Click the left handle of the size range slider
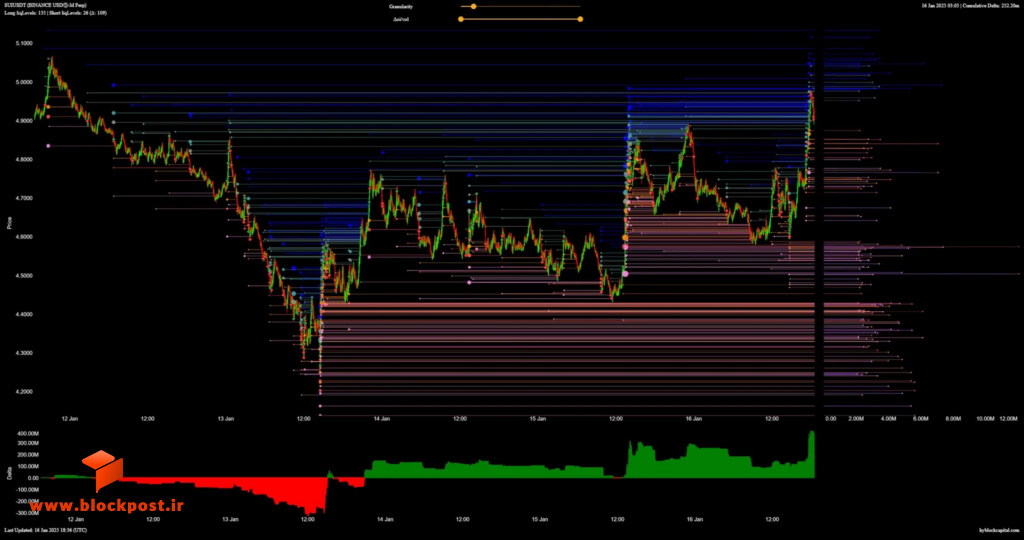Screen dimensions: 1024x540 coord(461,19)
